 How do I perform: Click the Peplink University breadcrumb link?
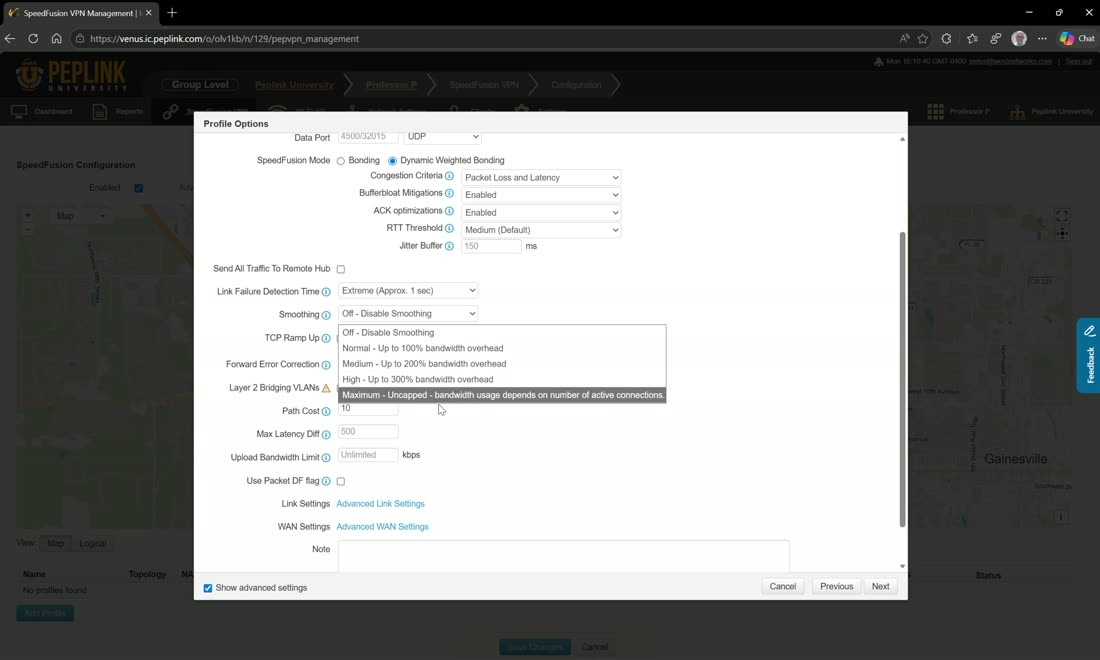point(294,85)
